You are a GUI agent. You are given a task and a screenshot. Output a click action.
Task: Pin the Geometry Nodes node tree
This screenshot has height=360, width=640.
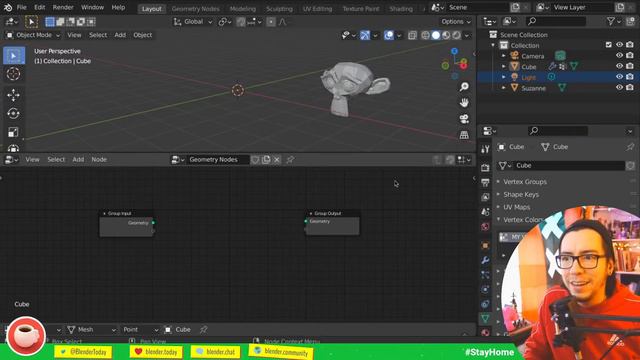click(290, 160)
